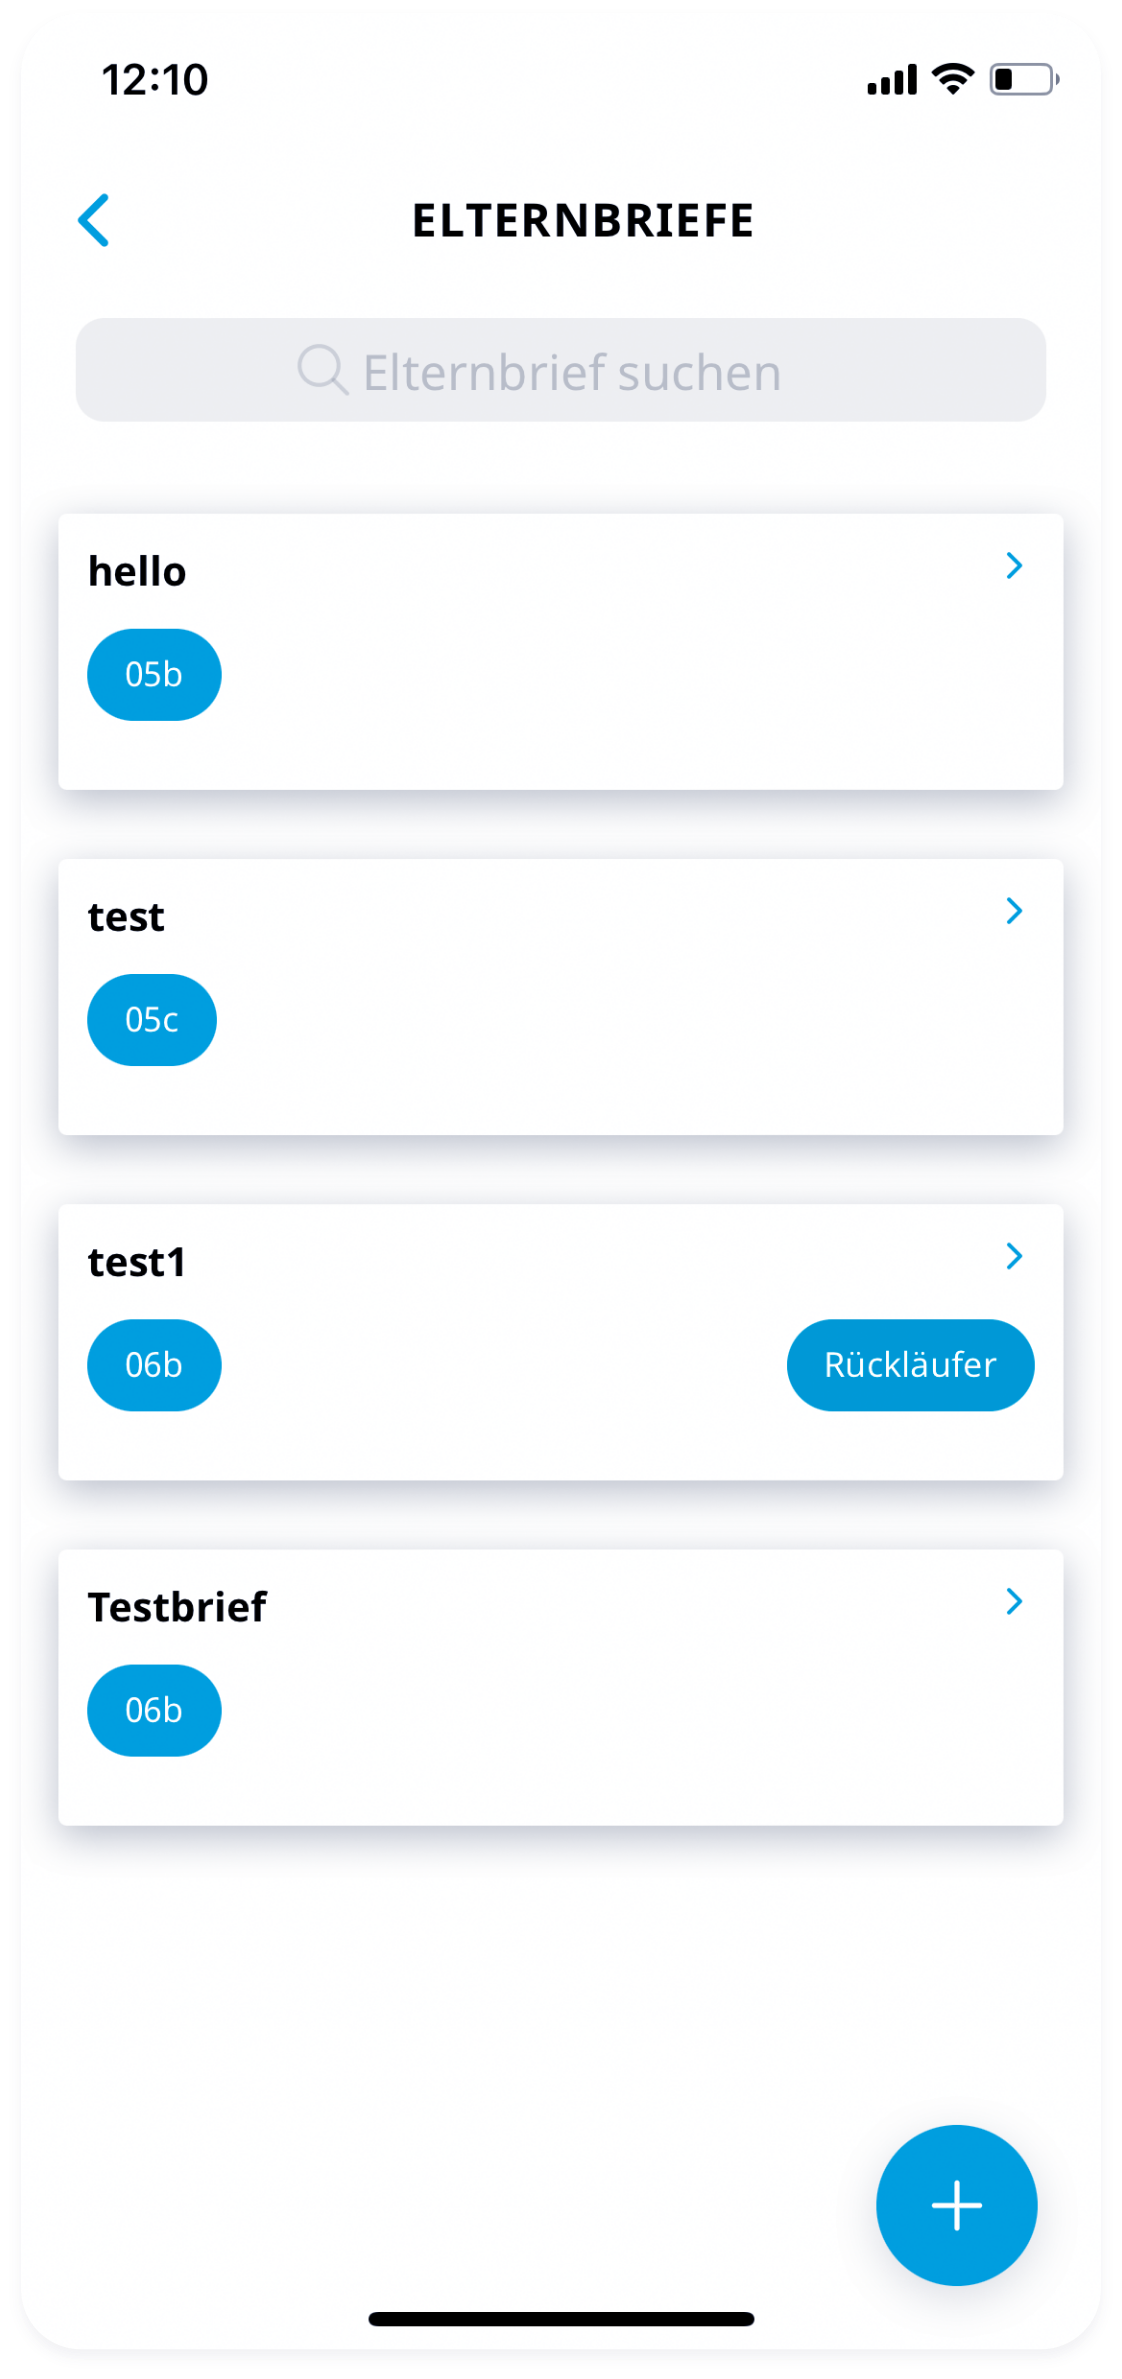Tap the 06b tag under Testbrief
The image size is (1122, 2379).
(x=154, y=1711)
